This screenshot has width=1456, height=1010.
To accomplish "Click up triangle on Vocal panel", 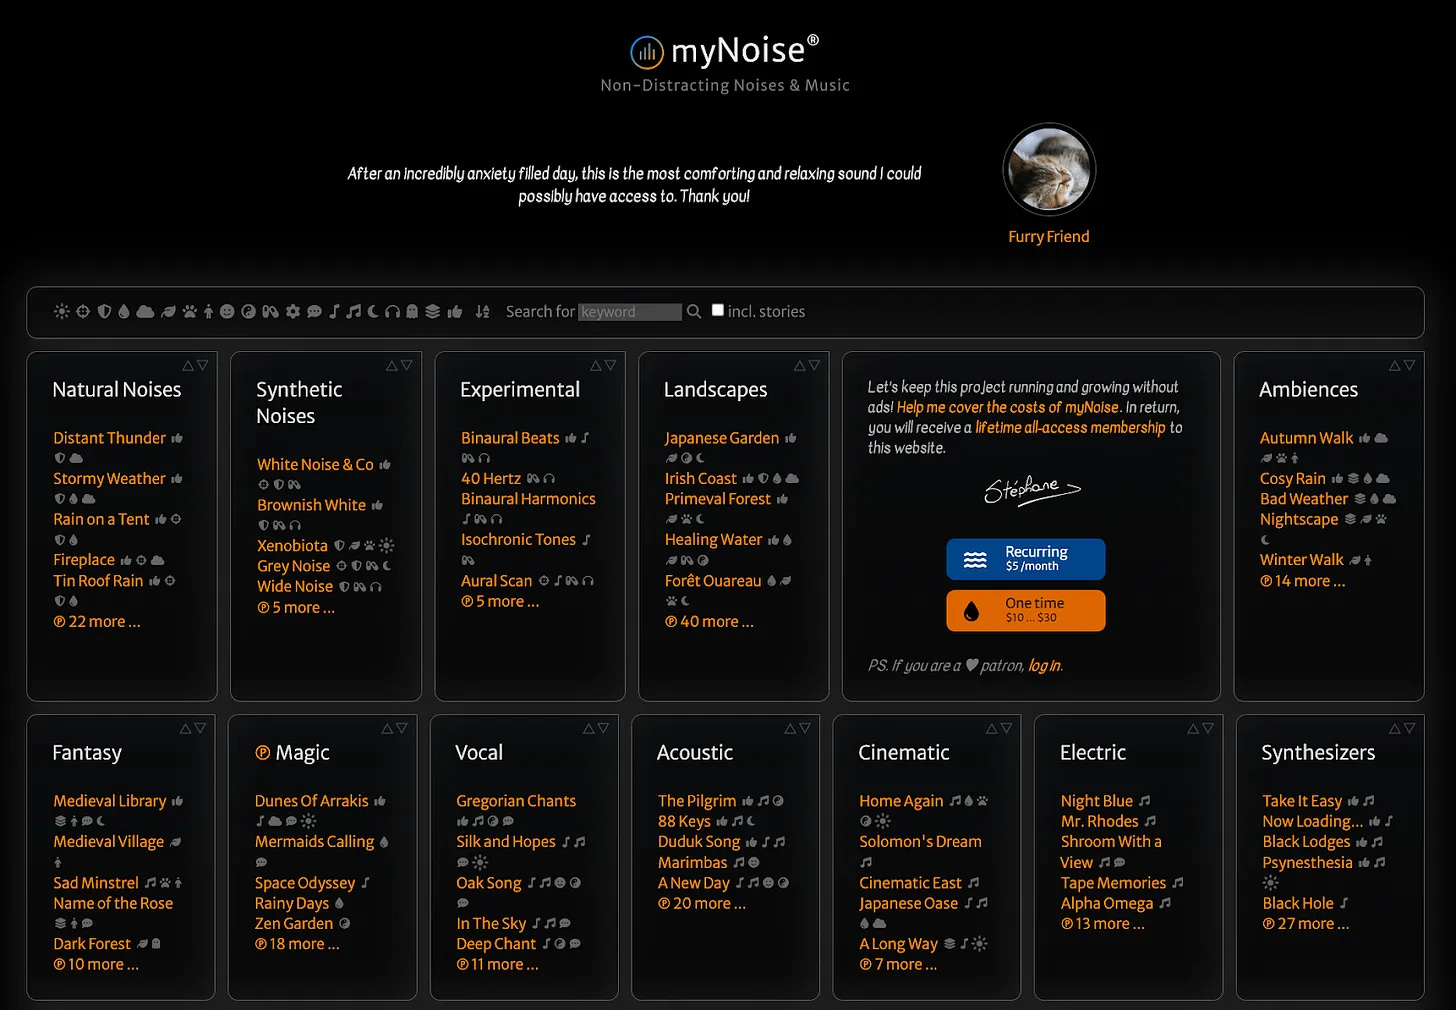I will coord(589,729).
